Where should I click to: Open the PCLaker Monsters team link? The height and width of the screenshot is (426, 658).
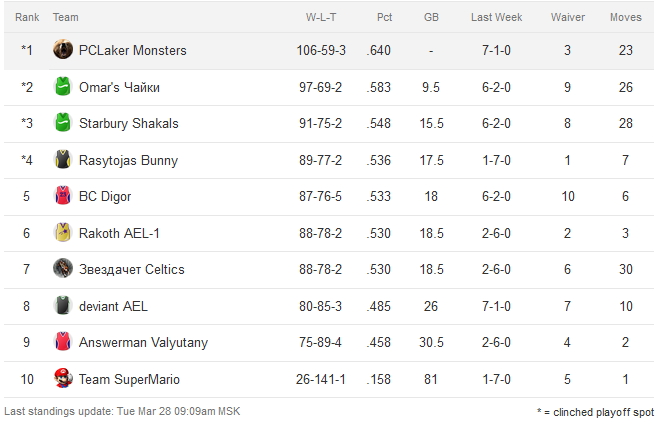click(132, 50)
